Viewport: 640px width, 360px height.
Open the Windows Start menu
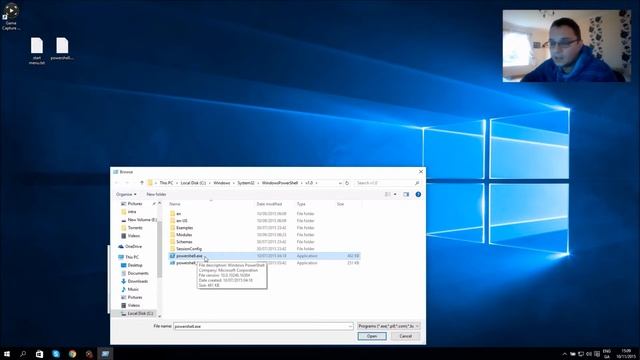pyautogui.click(x=7, y=354)
